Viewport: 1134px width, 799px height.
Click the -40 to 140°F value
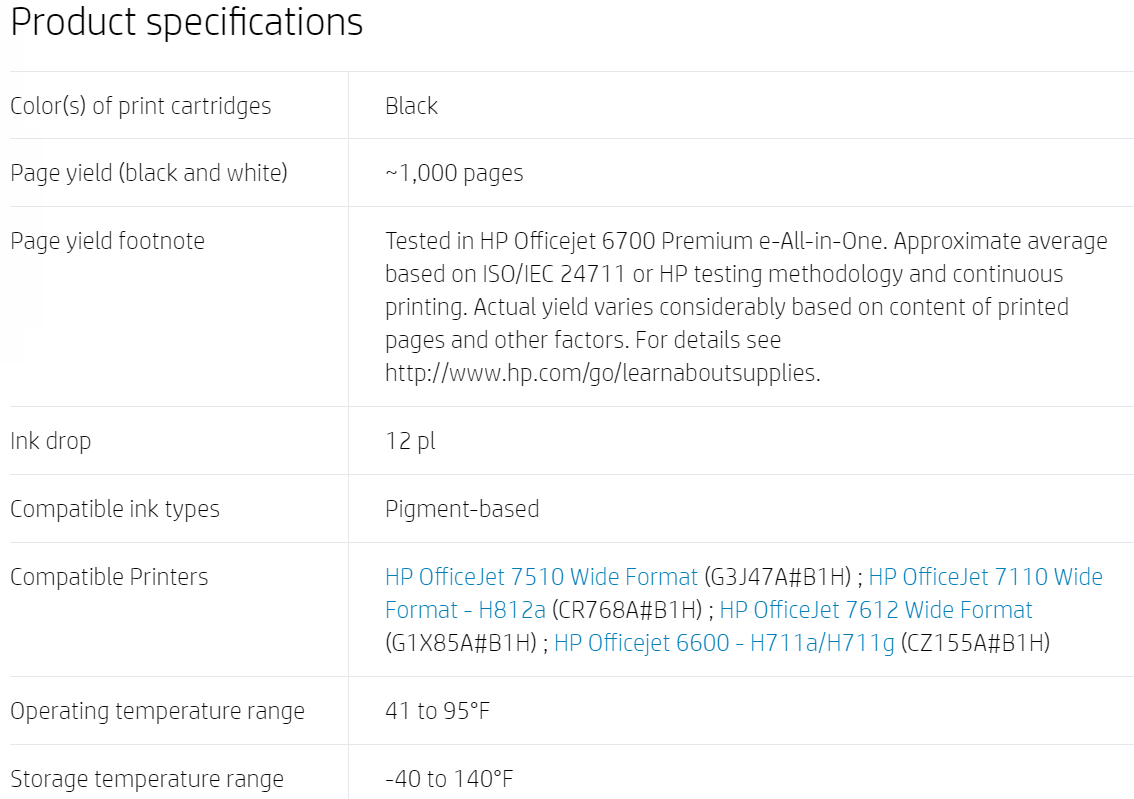click(x=449, y=779)
